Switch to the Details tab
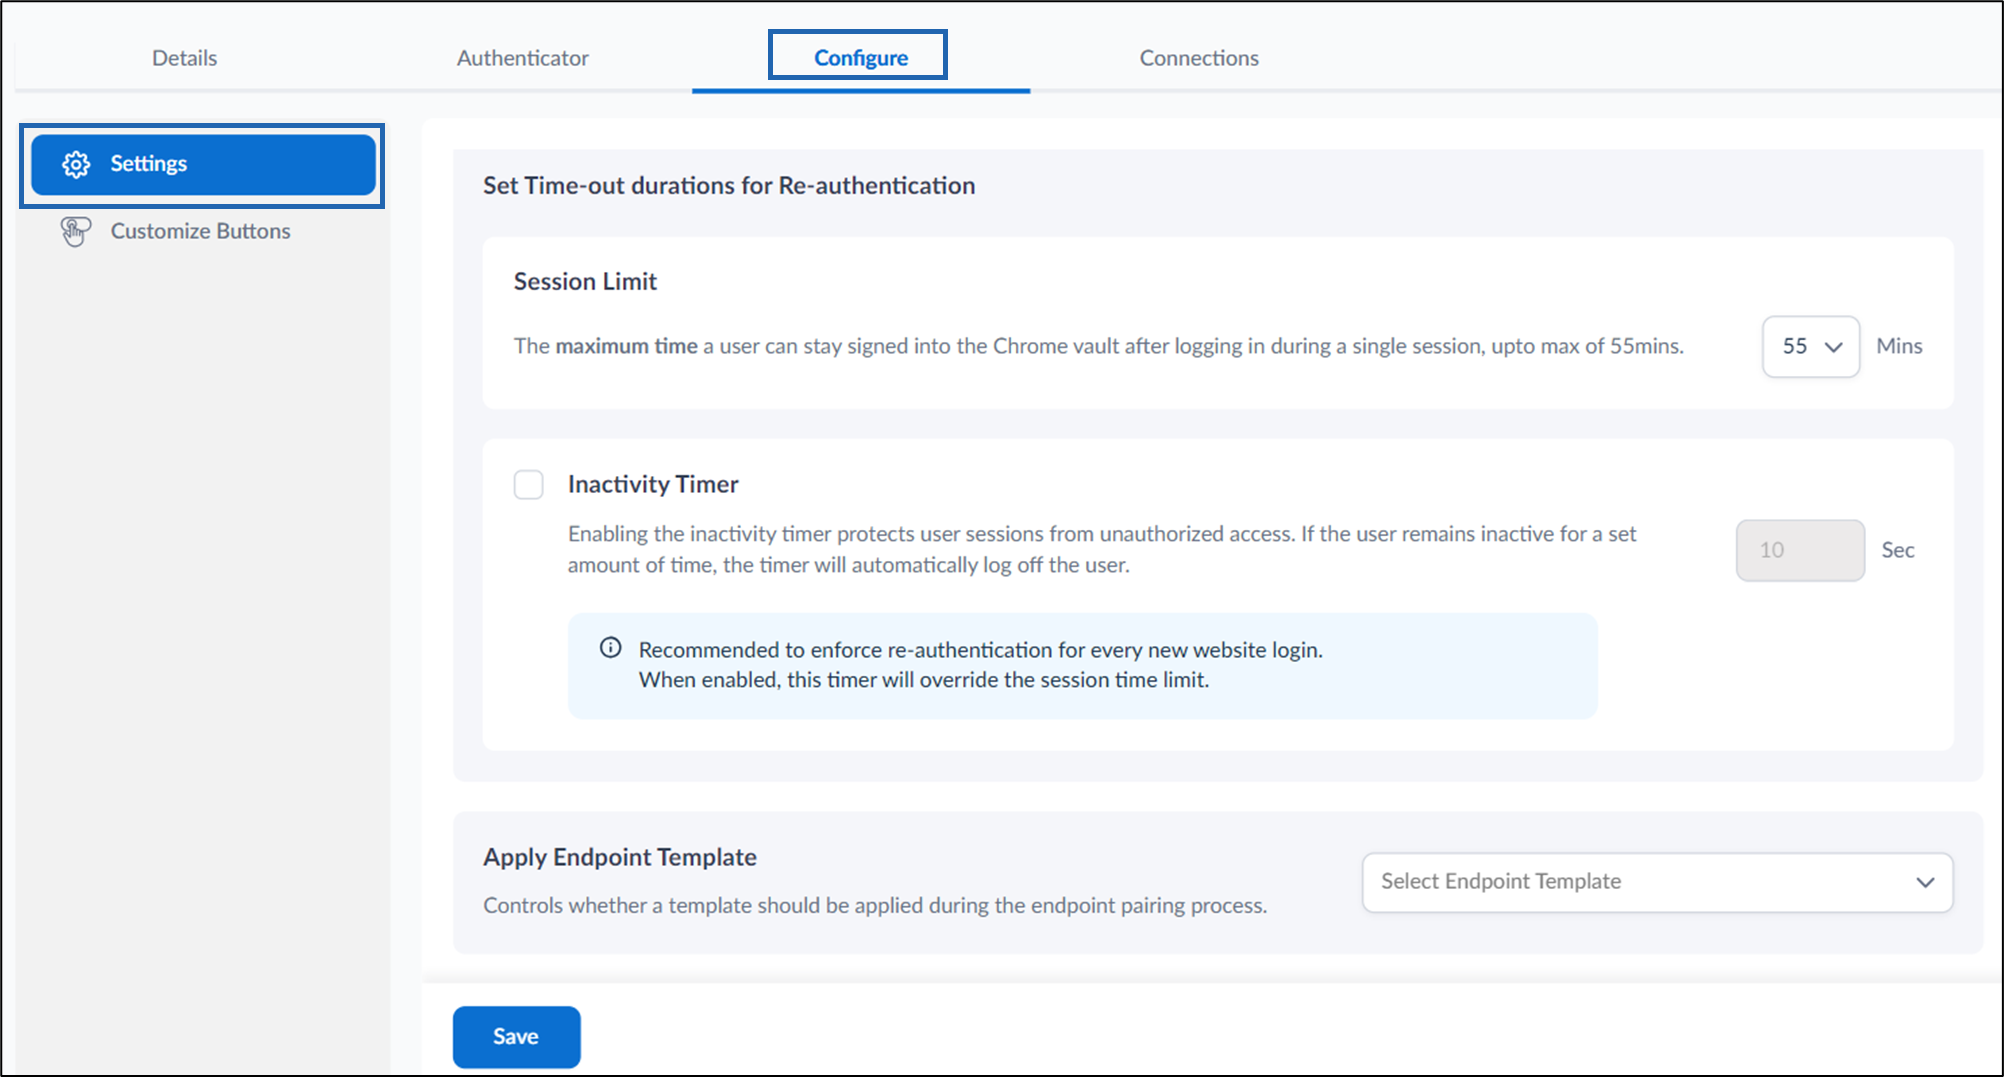2004x1077 pixels. click(184, 58)
